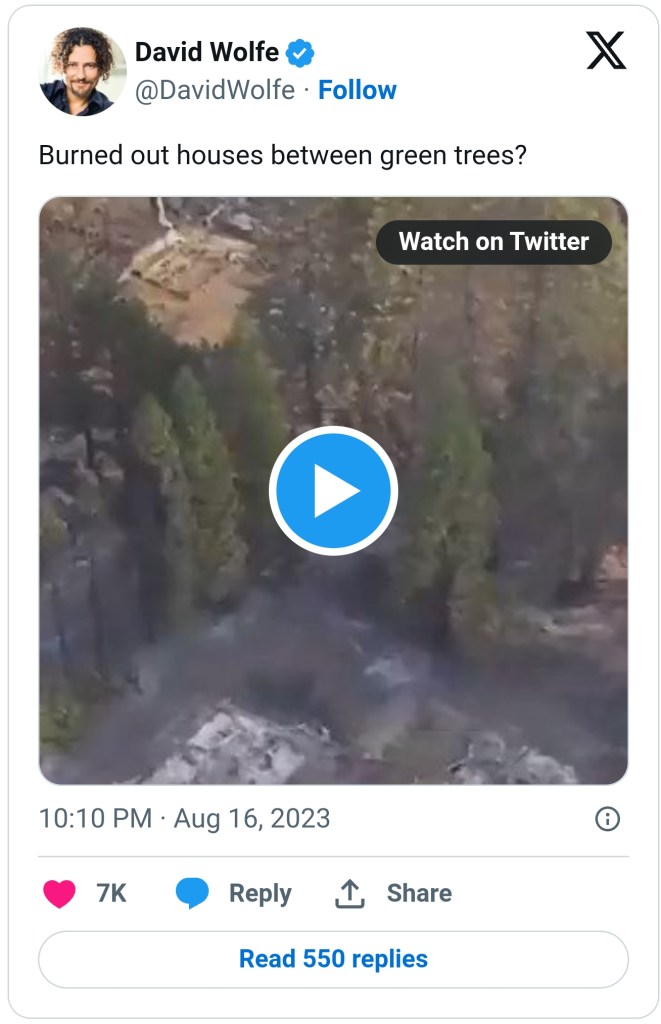661x1024 pixels.
Task: Open the Read 550 replies button
Action: (x=333, y=959)
